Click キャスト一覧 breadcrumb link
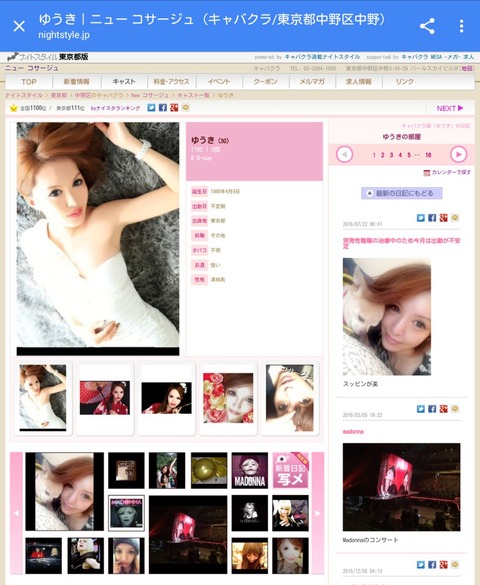Screen dimensions: 480x585 tap(193, 95)
